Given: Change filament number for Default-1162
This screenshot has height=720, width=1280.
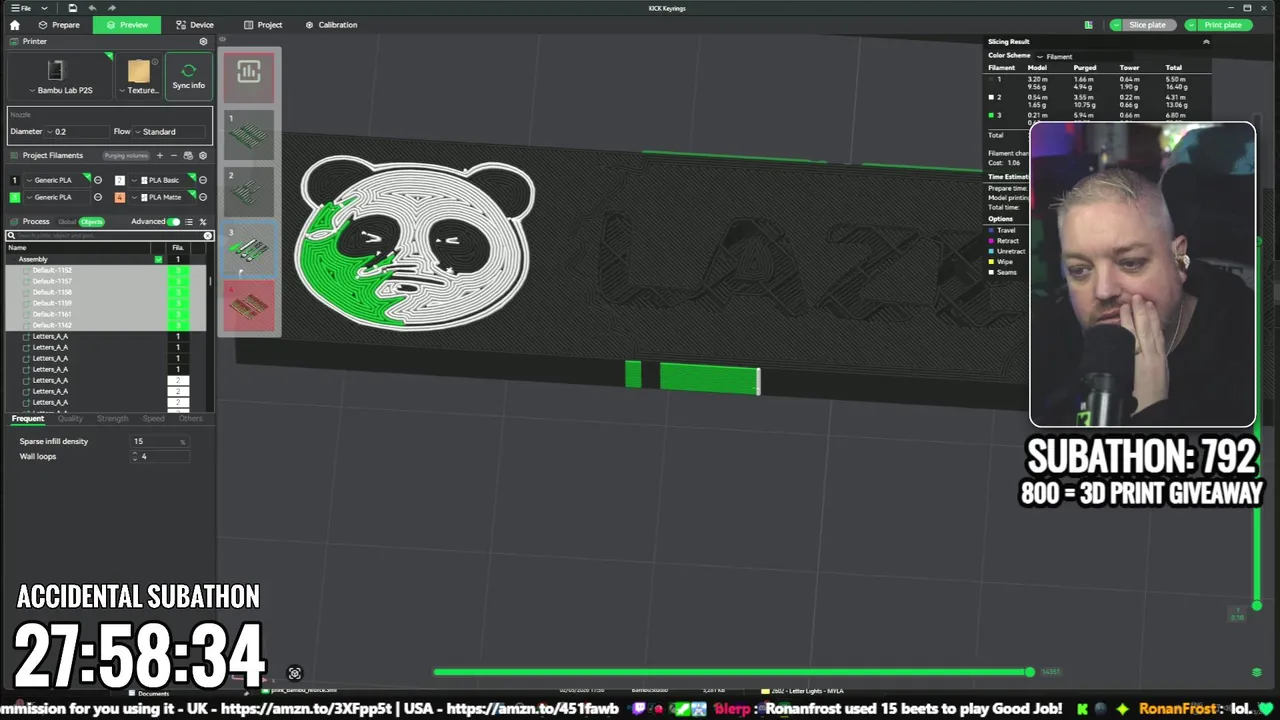Looking at the screenshot, I should coord(178,325).
